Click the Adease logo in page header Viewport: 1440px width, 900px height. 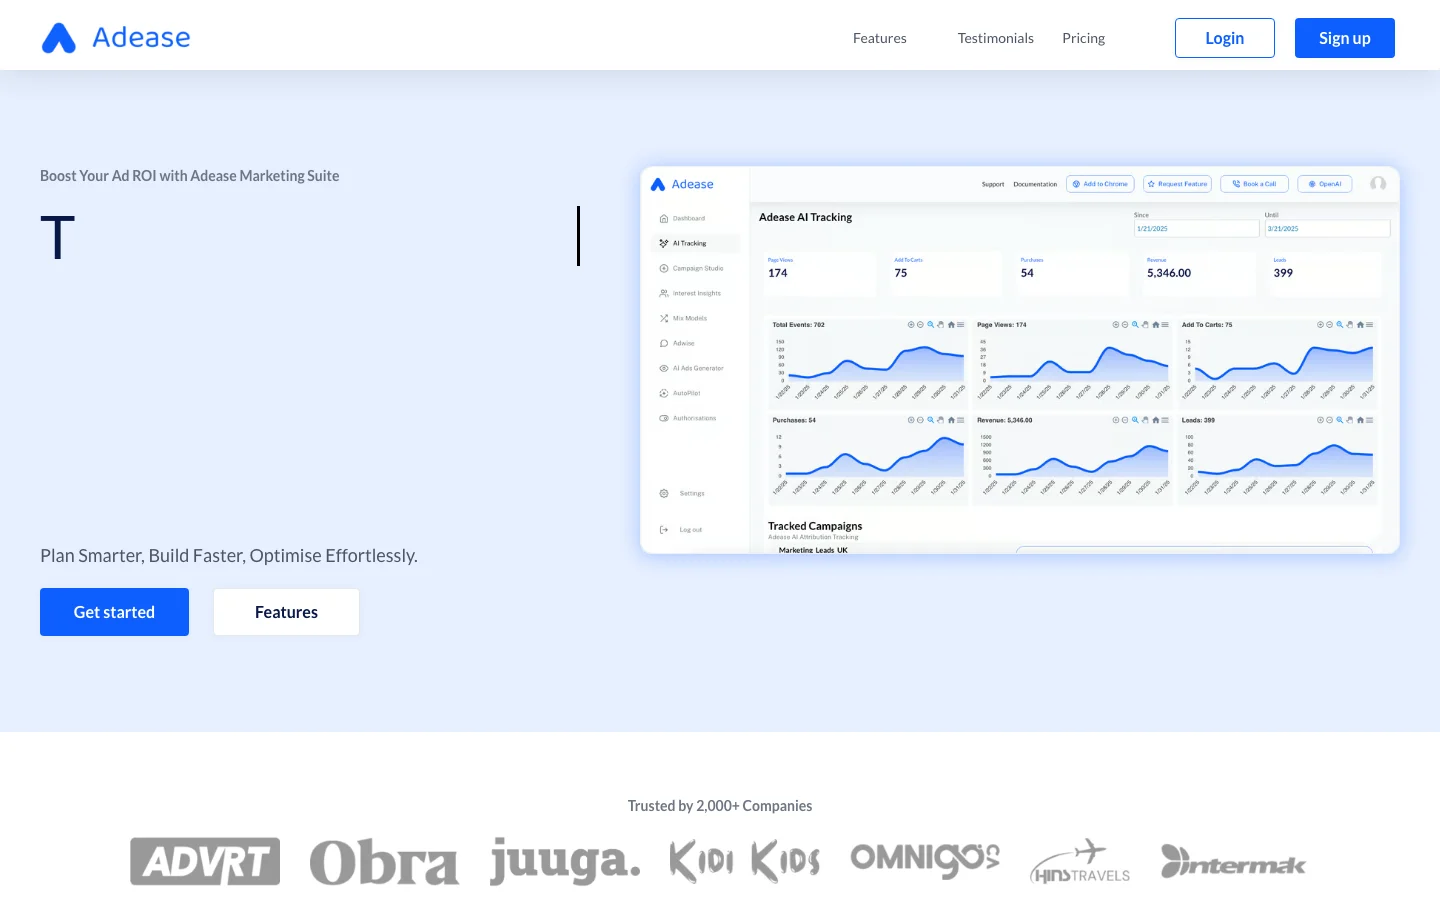[116, 38]
